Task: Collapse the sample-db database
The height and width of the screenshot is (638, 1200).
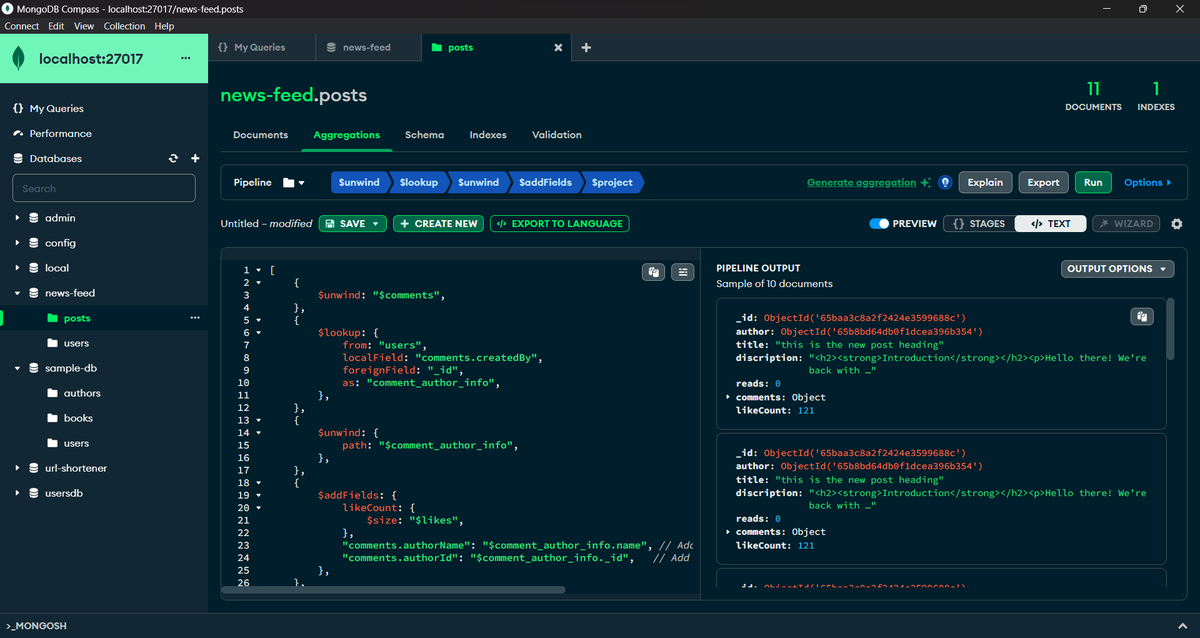Action: [17, 368]
